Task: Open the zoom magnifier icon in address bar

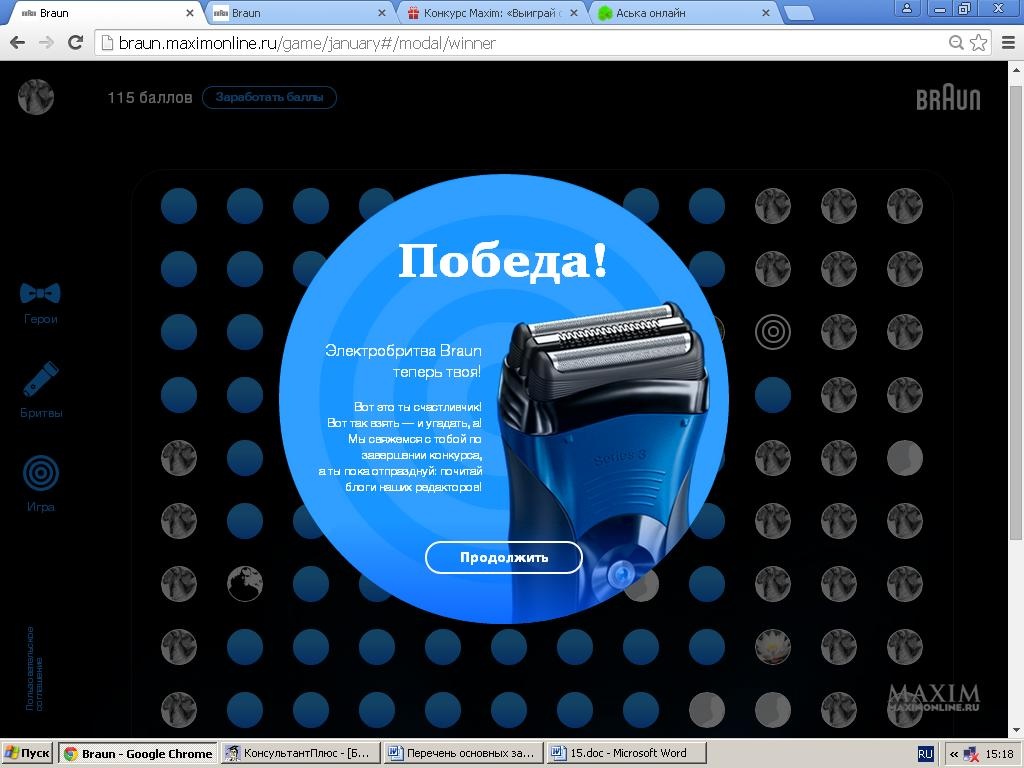Action: 956,43
